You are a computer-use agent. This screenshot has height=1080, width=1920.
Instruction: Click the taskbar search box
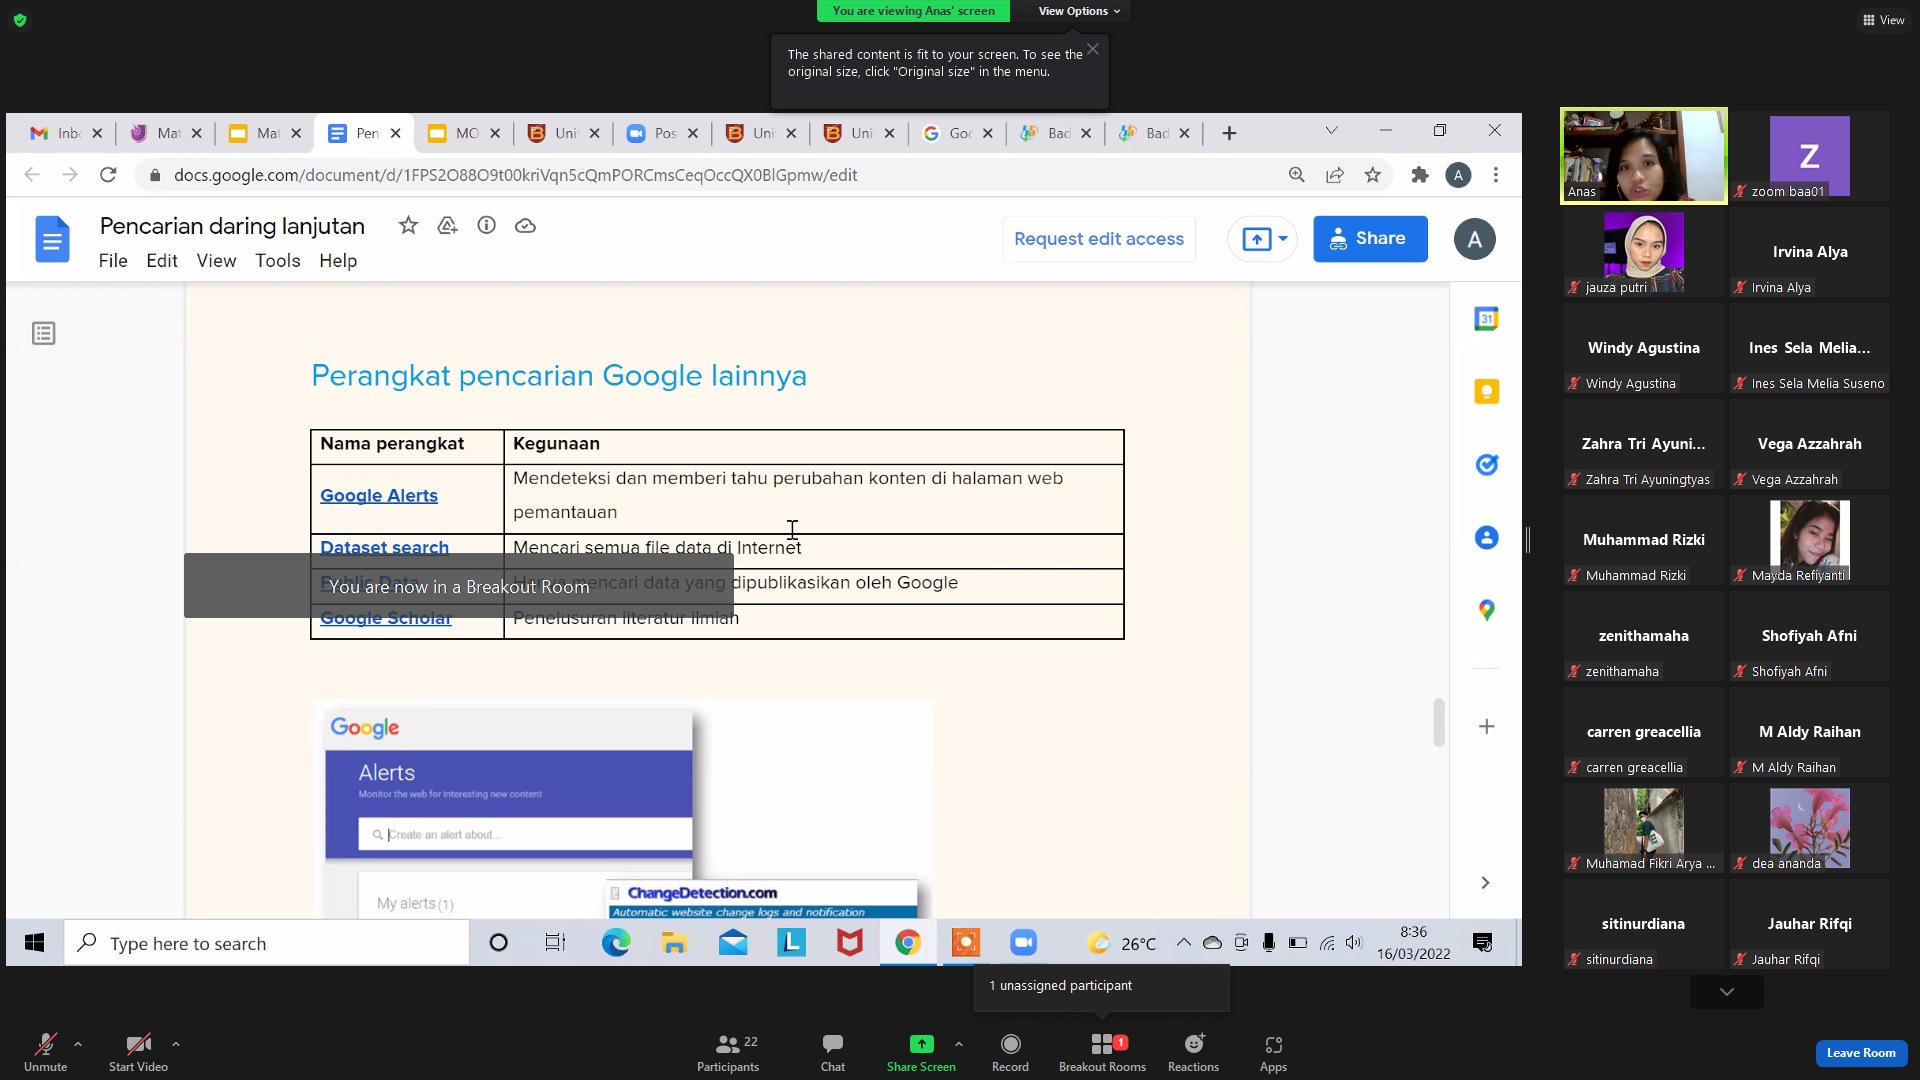[267, 943]
